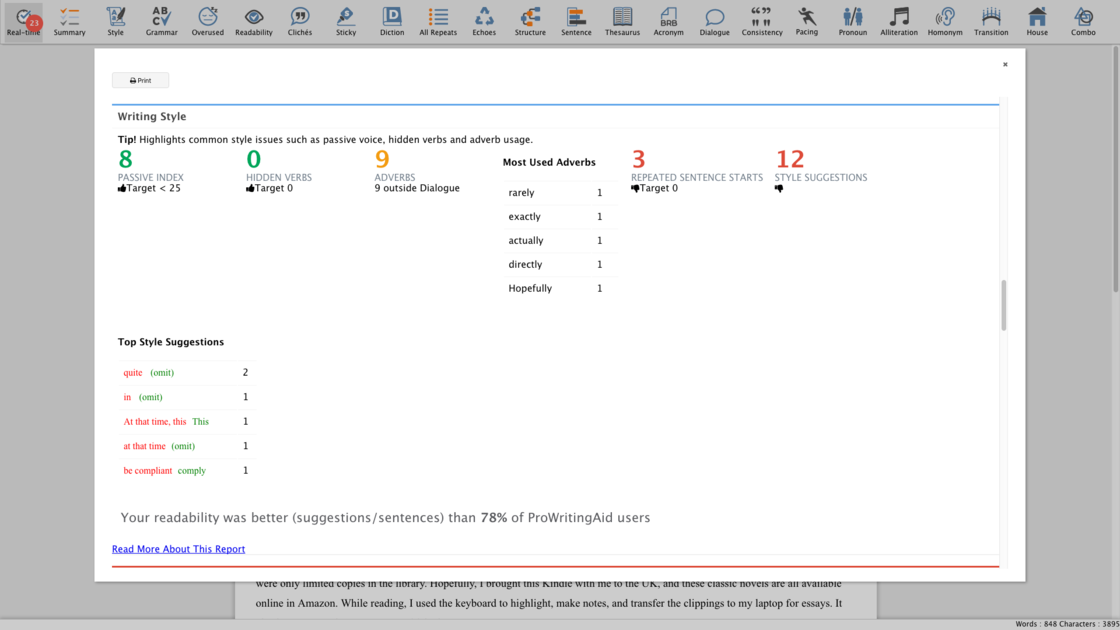Run the House style report

[x=1037, y=21]
